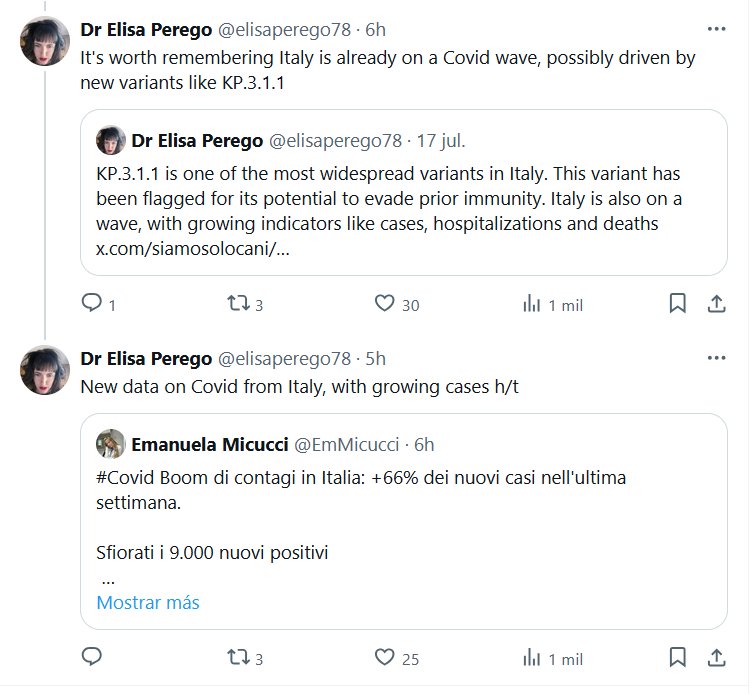Like the second tweet with 25 likes

[x=386, y=657]
